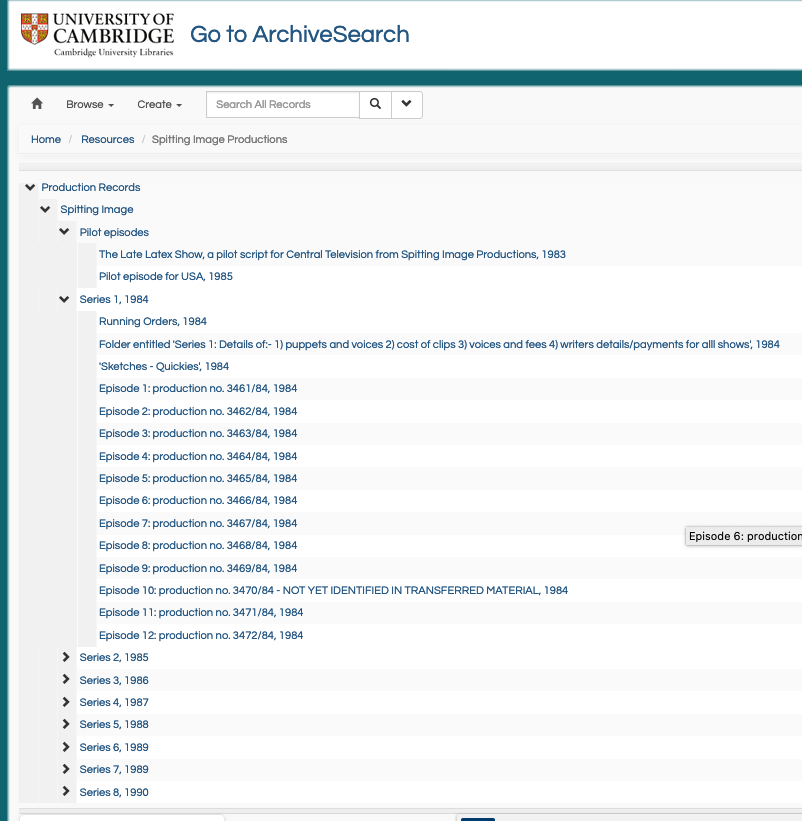
Task: Expand the Series 8, 1990 chevron
Action: (x=66, y=791)
